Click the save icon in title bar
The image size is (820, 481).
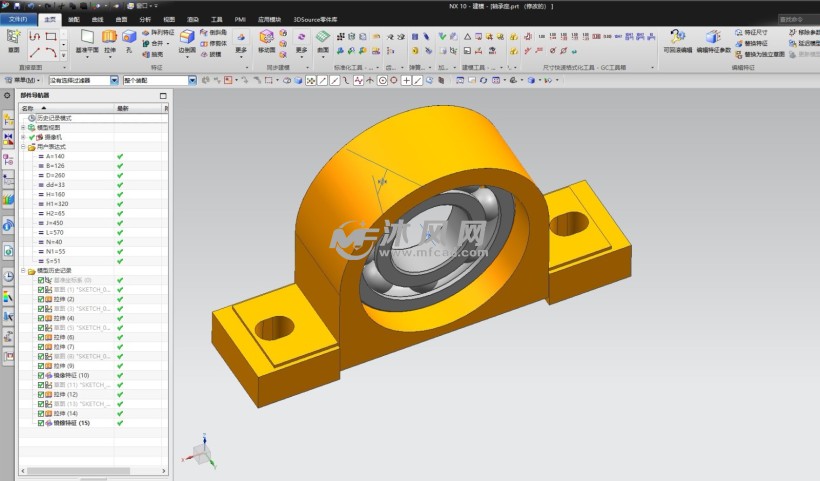(x=17, y=6)
